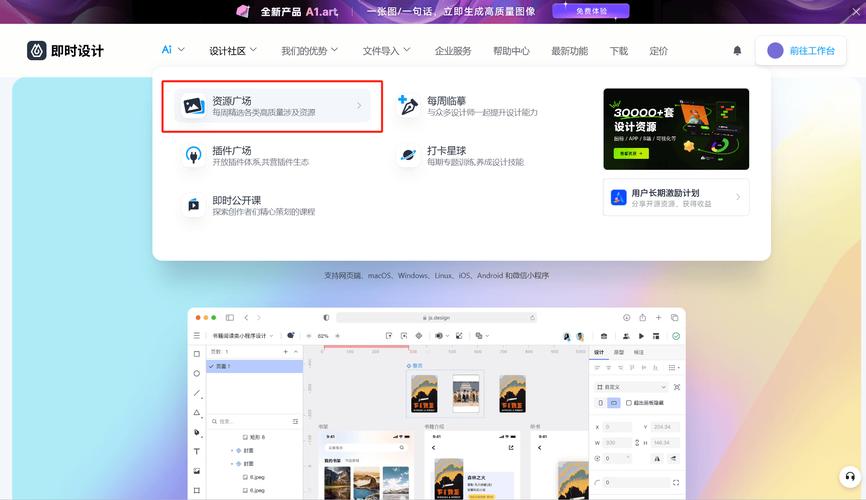Select the ellipse tool in editor preview
Screen dimensions: 866x500
(197, 373)
